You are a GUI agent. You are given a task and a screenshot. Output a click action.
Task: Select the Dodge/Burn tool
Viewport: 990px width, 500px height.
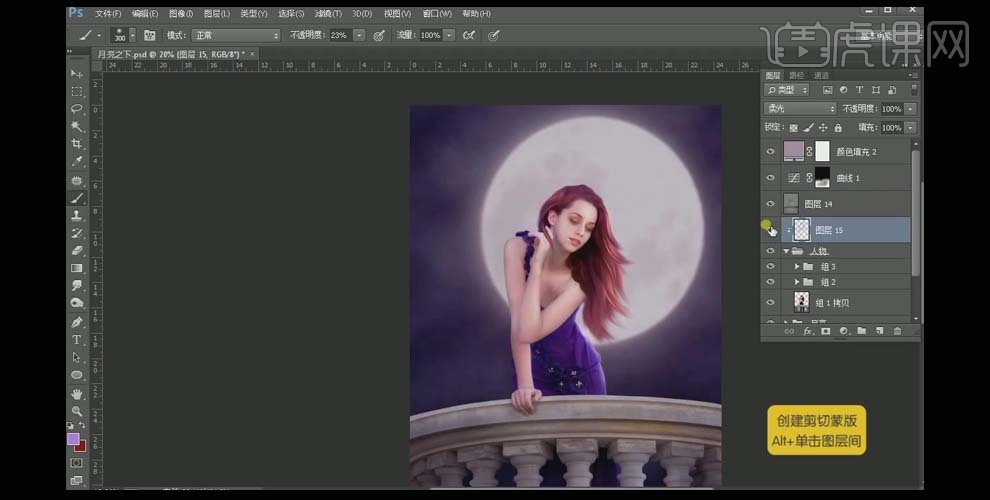[x=77, y=304]
